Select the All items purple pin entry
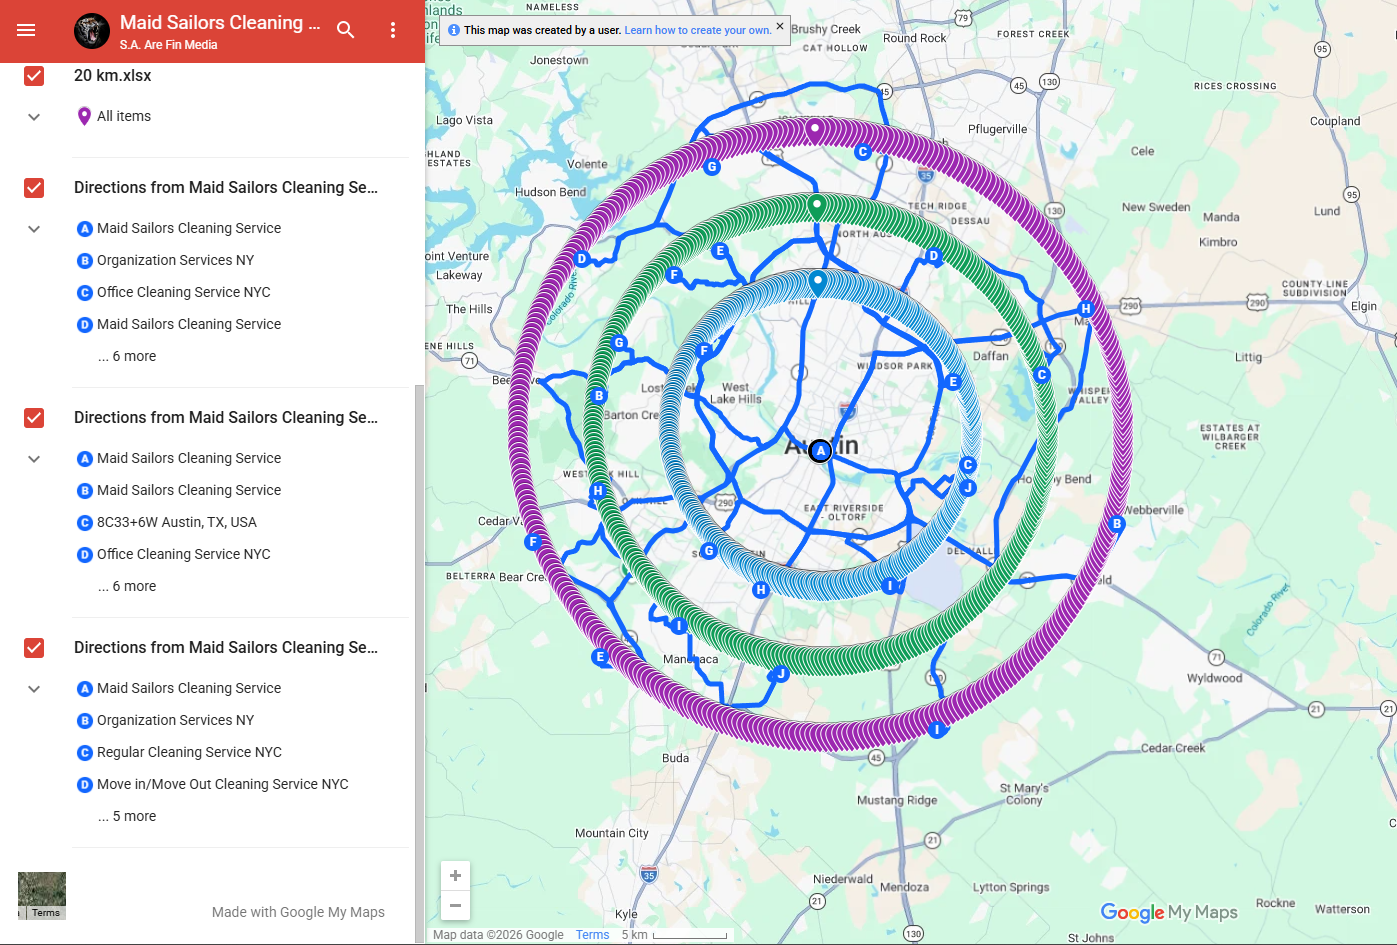The width and height of the screenshot is (1397, 945). (x=114, y=116)
